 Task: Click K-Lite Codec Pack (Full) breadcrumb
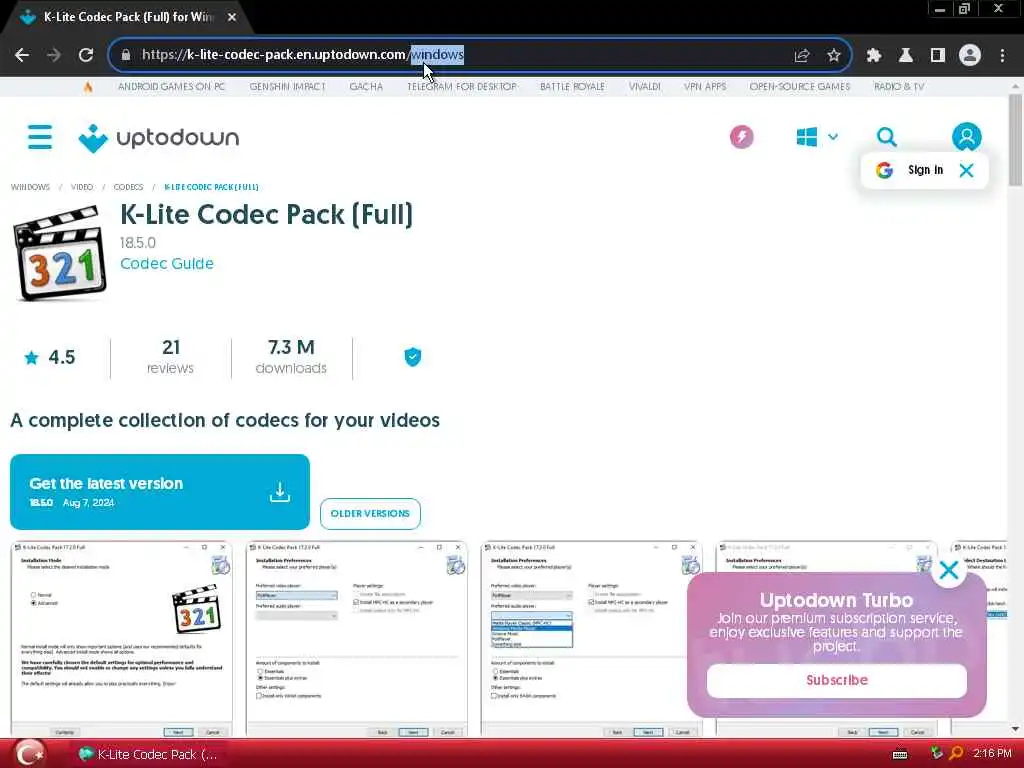(211, 187)
